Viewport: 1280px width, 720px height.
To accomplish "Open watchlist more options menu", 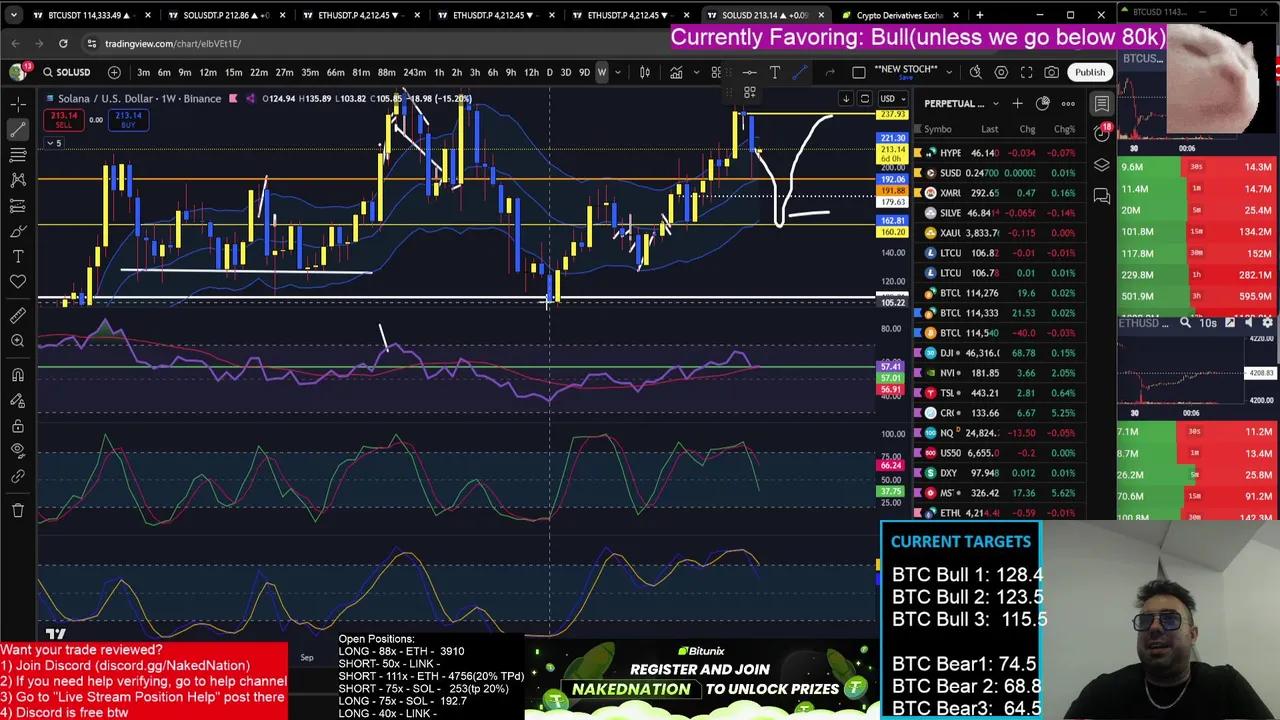I will 1068,103.
